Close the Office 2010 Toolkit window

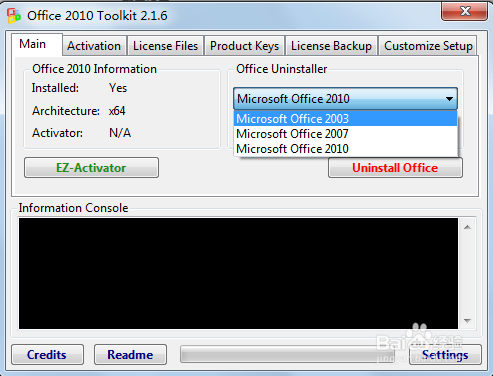(x=464, y=11)
